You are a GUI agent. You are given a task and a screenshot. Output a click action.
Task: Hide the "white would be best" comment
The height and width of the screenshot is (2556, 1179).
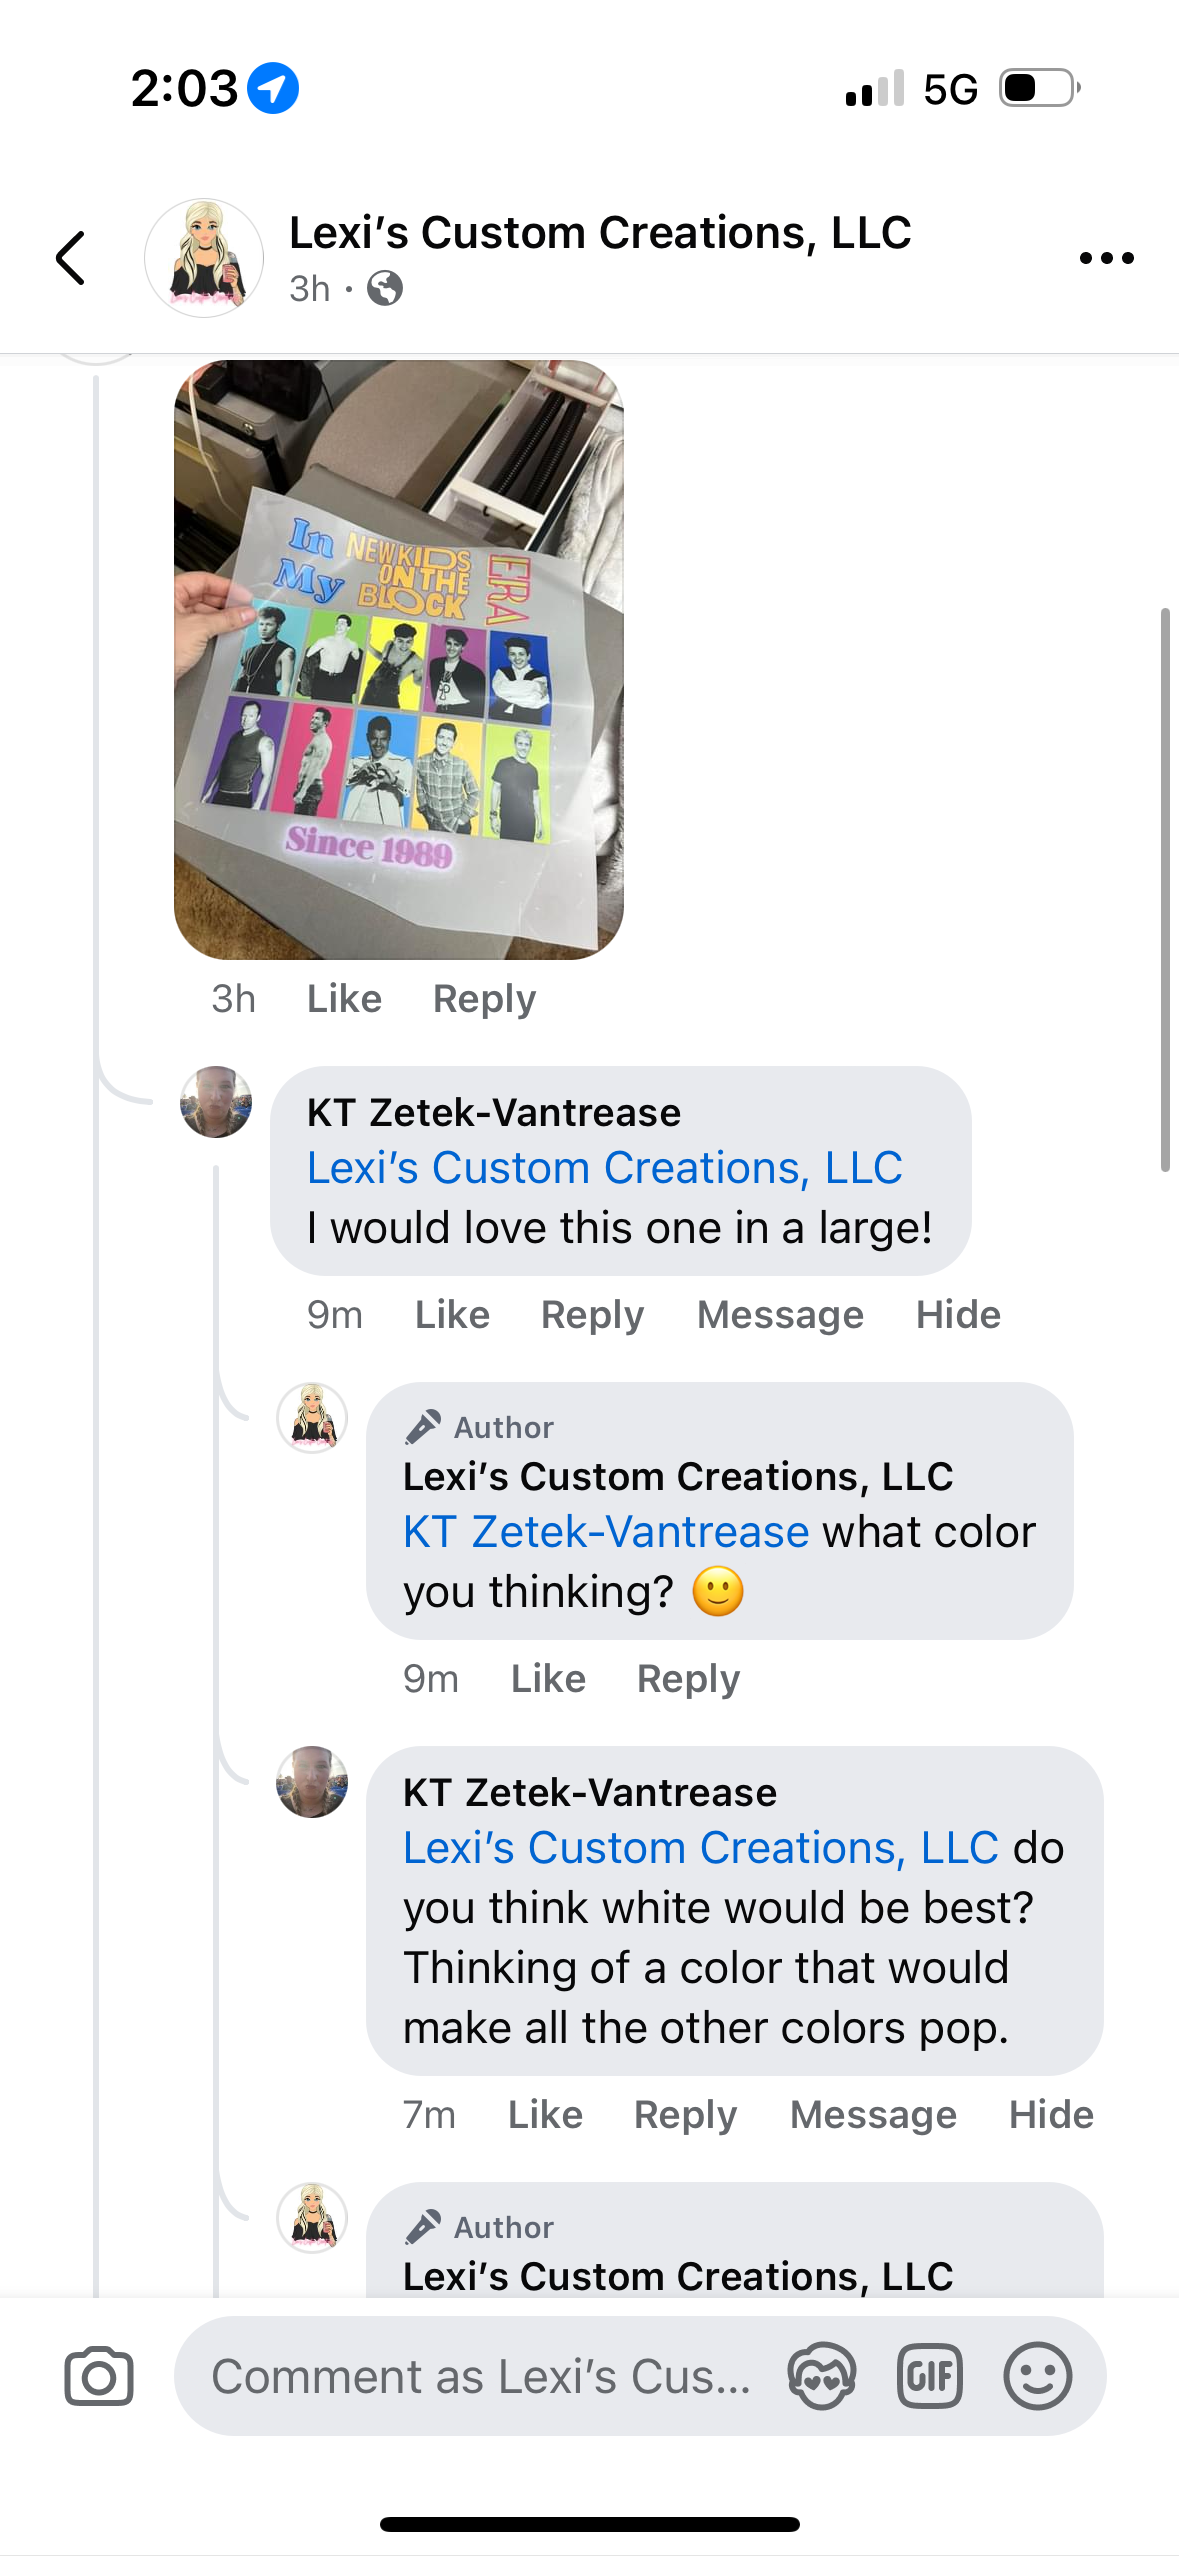click(x=1051, y=2115)
